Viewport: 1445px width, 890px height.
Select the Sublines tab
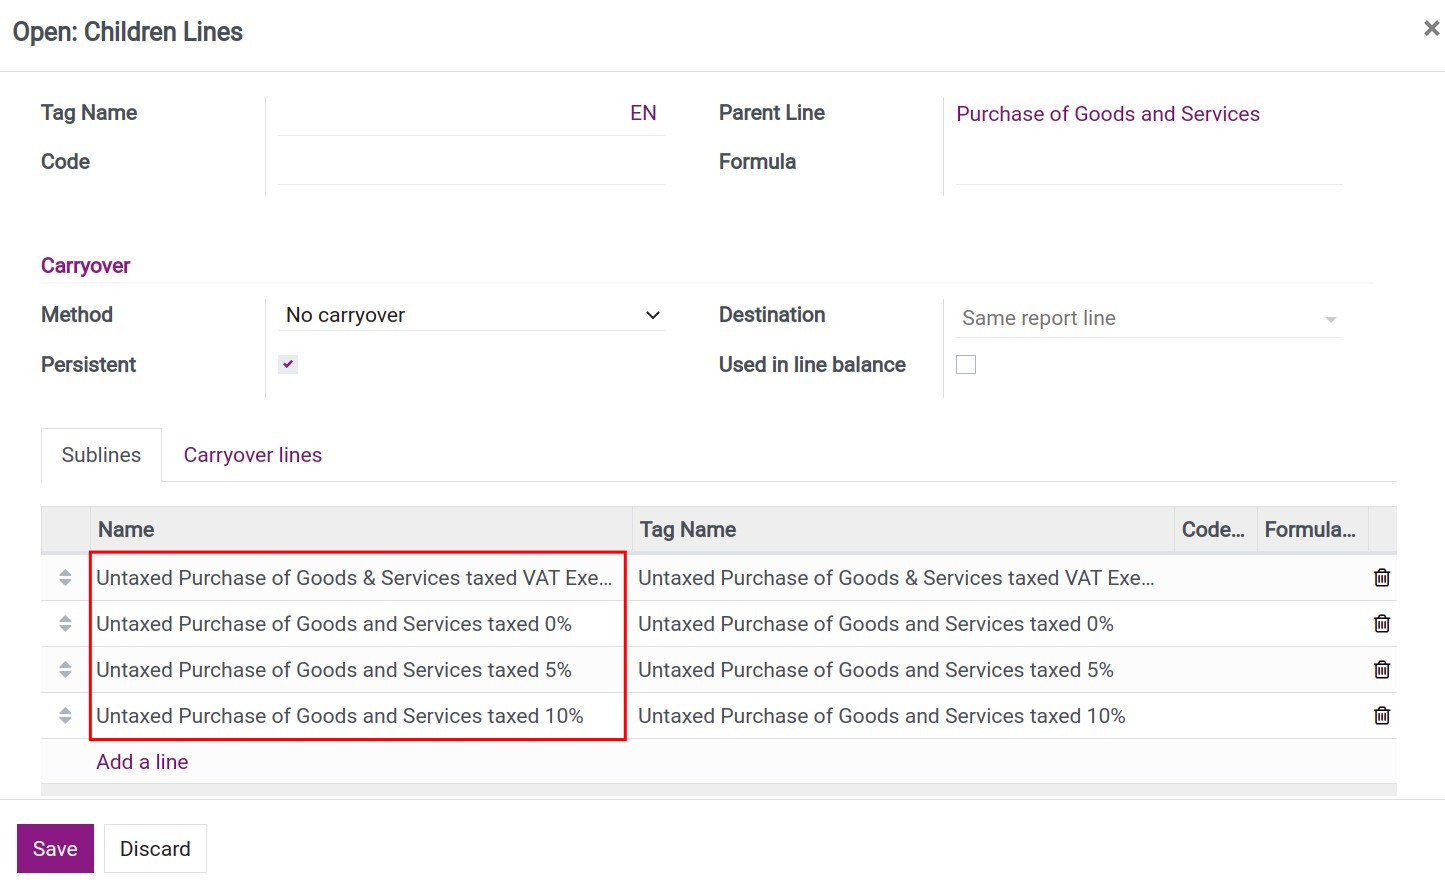[100, 455]
